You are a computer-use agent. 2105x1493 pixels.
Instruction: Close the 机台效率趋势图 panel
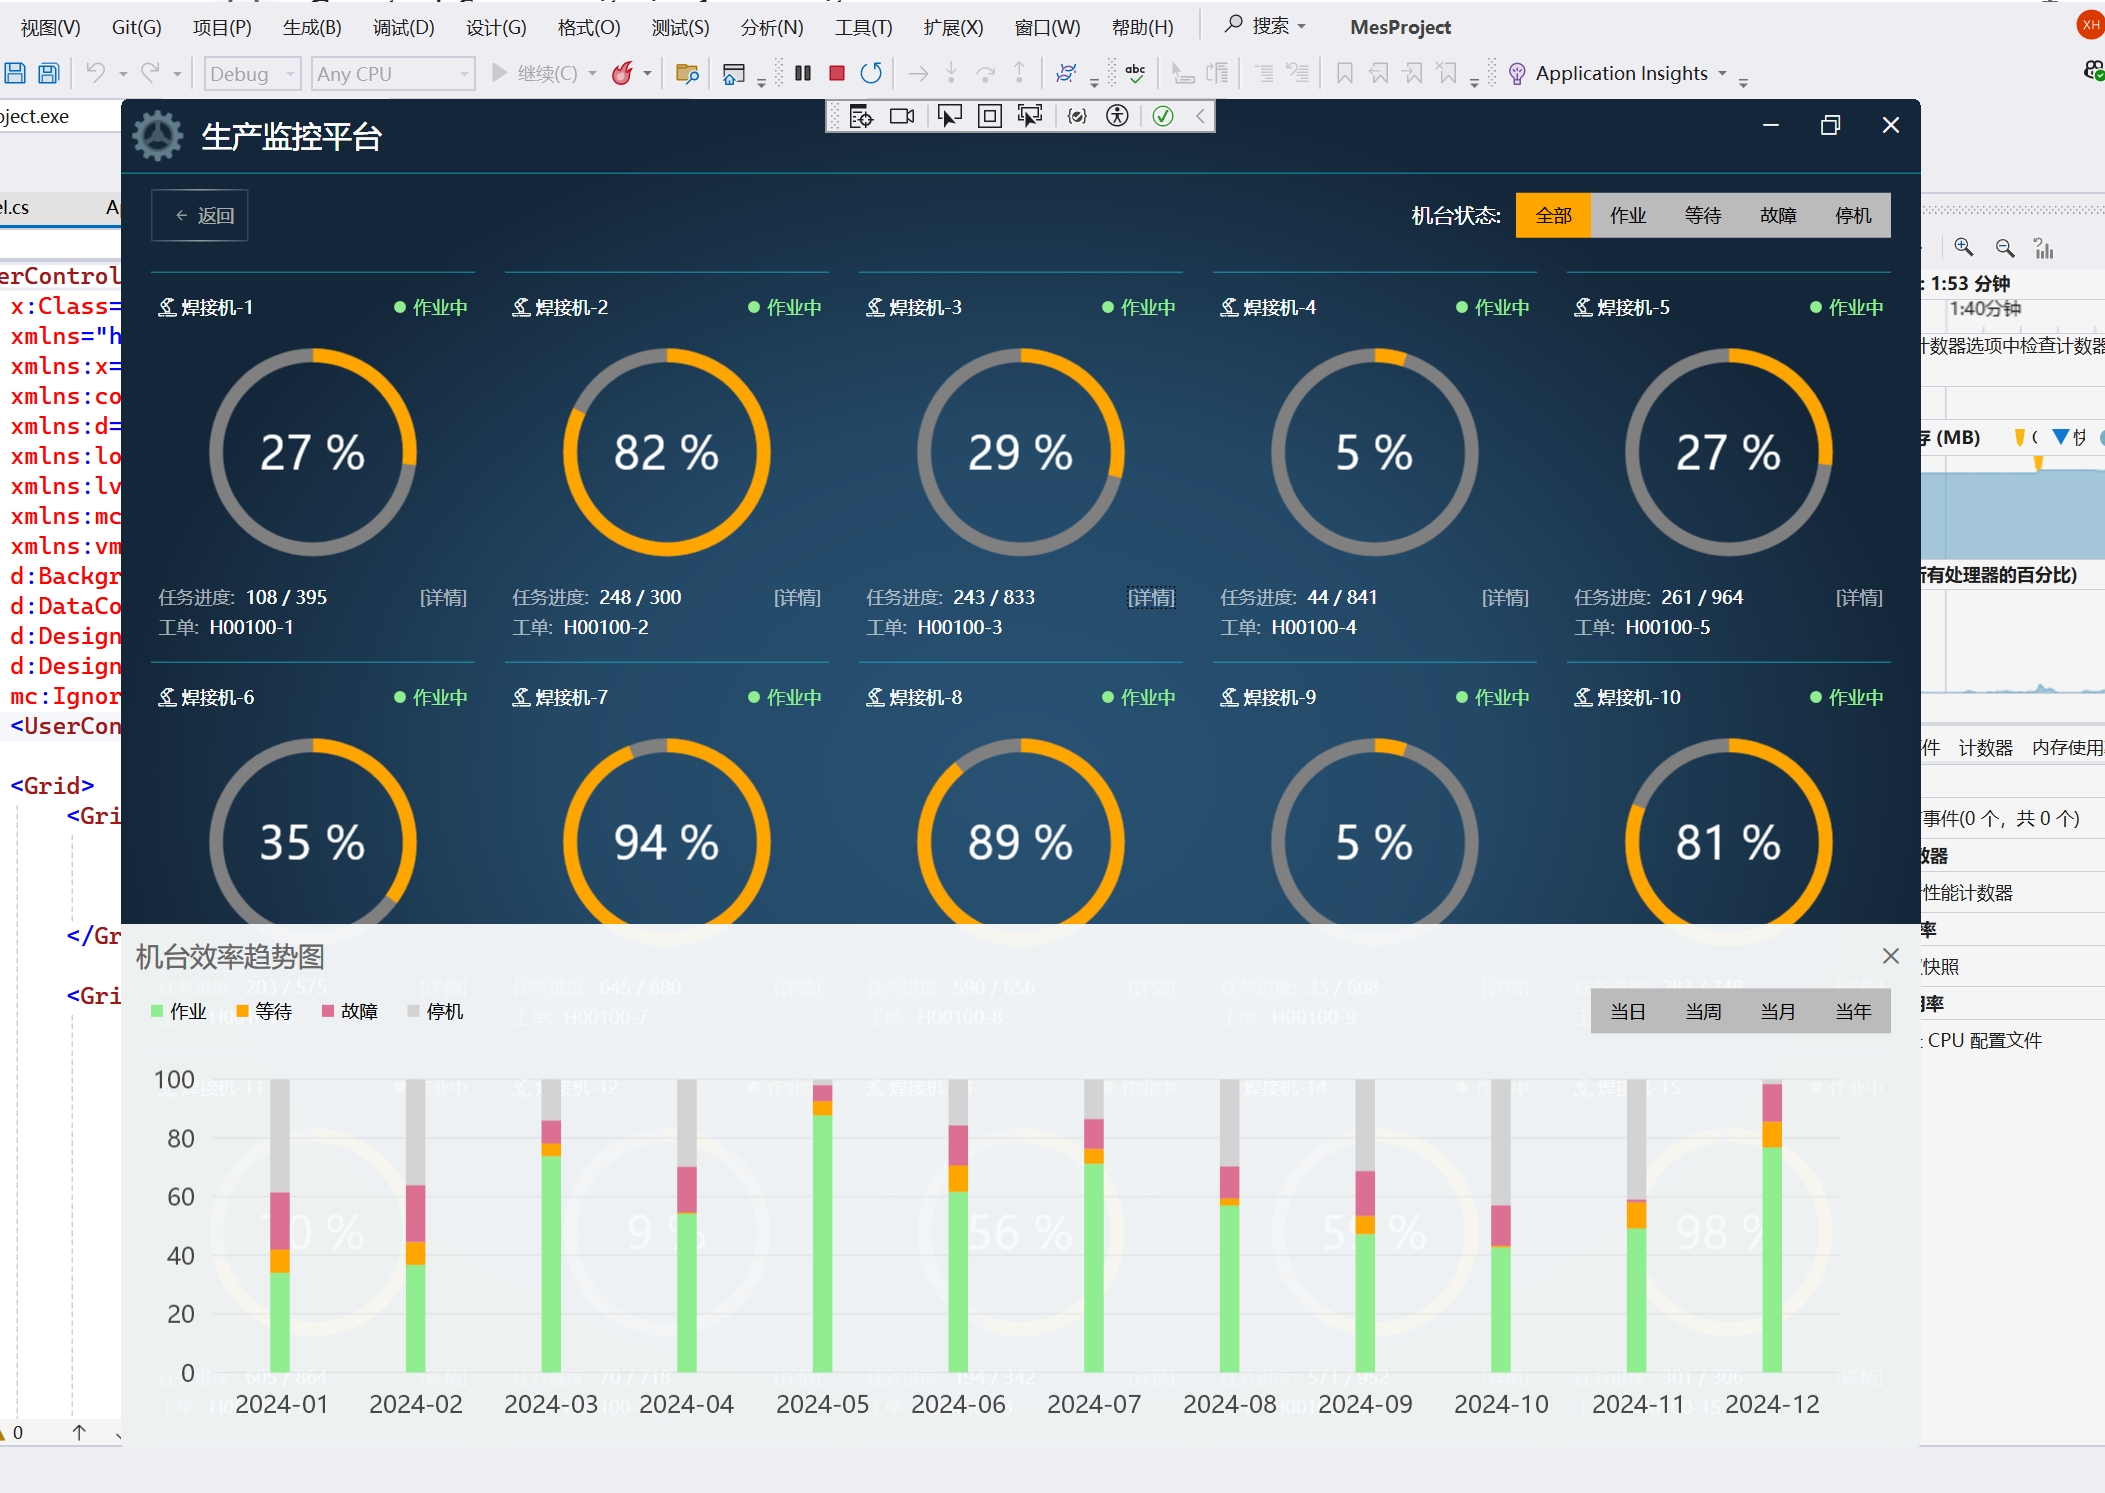tap(1890, 956)
